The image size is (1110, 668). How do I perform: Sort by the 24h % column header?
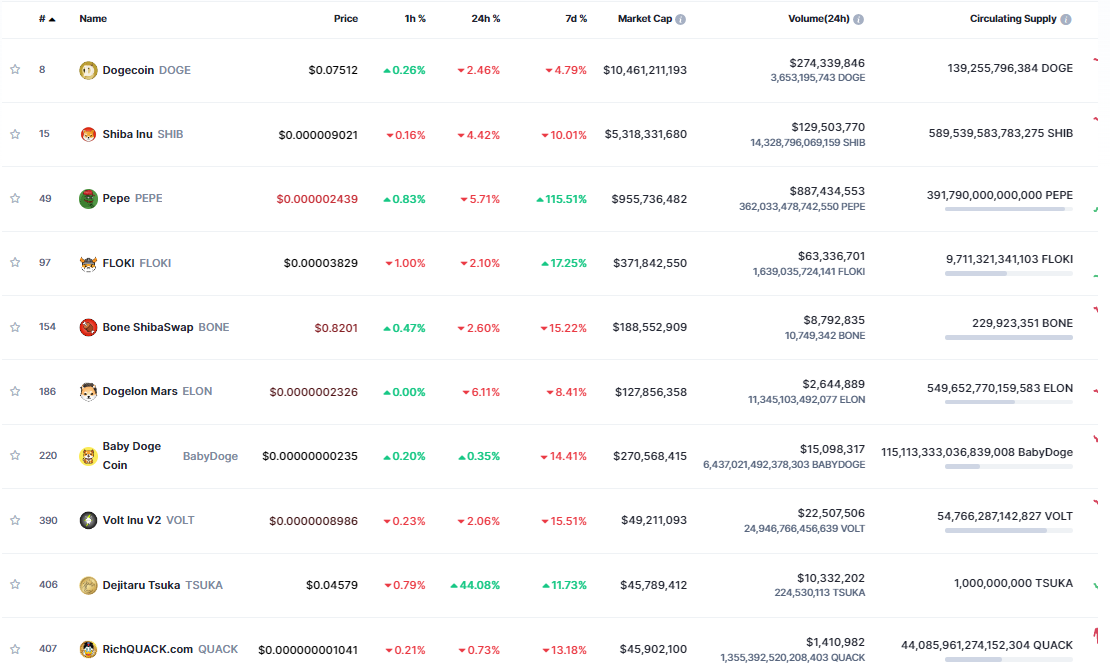pos(486,19)
